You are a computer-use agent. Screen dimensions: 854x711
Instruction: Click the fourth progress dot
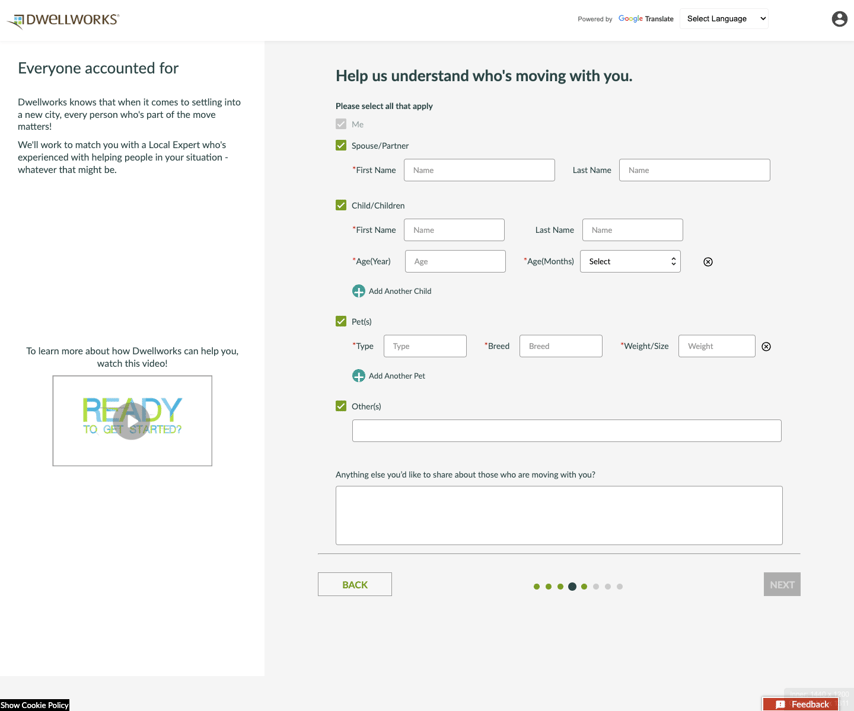click(572, 586)
